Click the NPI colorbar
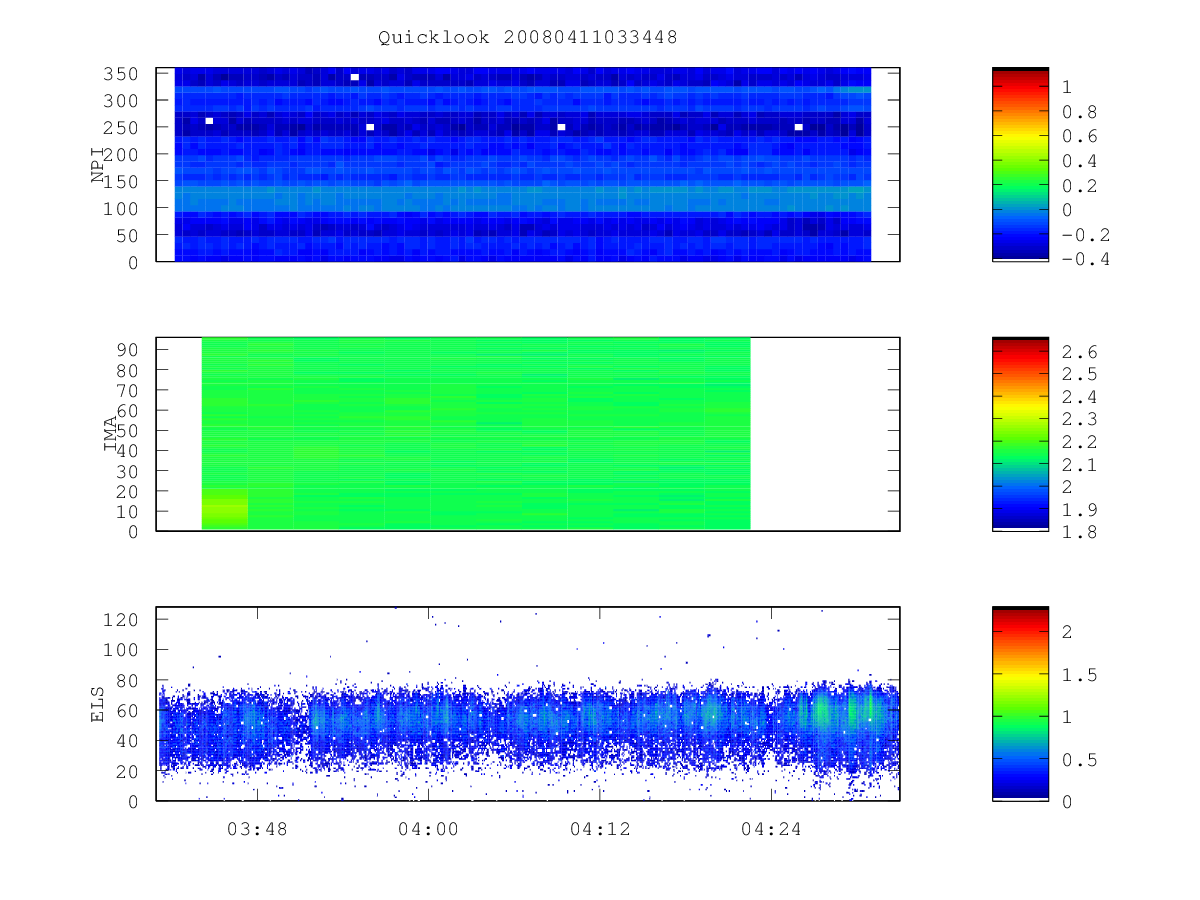The width and height of the screenshot is (1200, 900). (x=1020, y=164)
